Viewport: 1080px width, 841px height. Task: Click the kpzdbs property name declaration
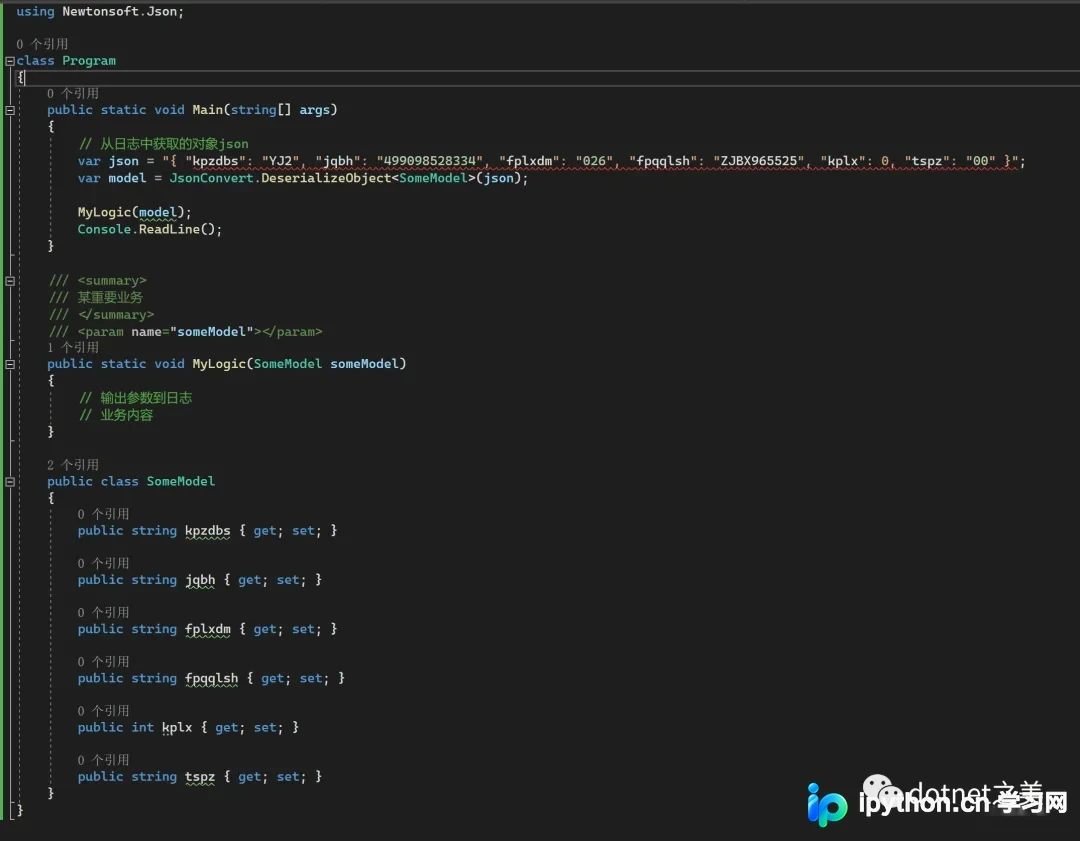click(x=207, y=531)
